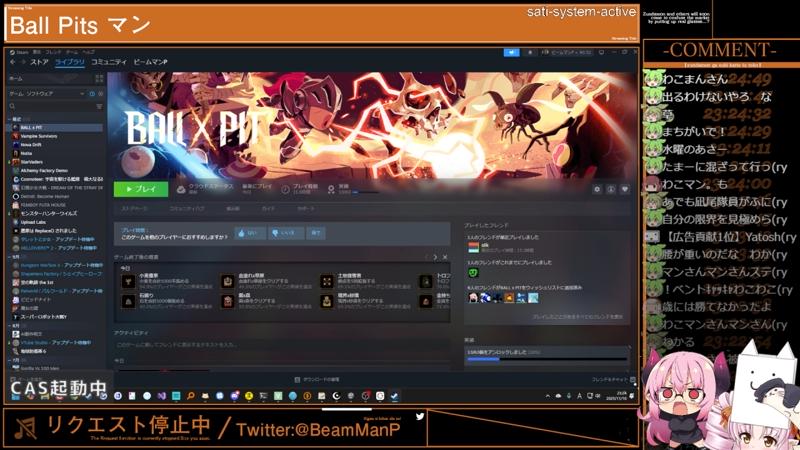Click the 石掘り achievement icon

[128, 301]
